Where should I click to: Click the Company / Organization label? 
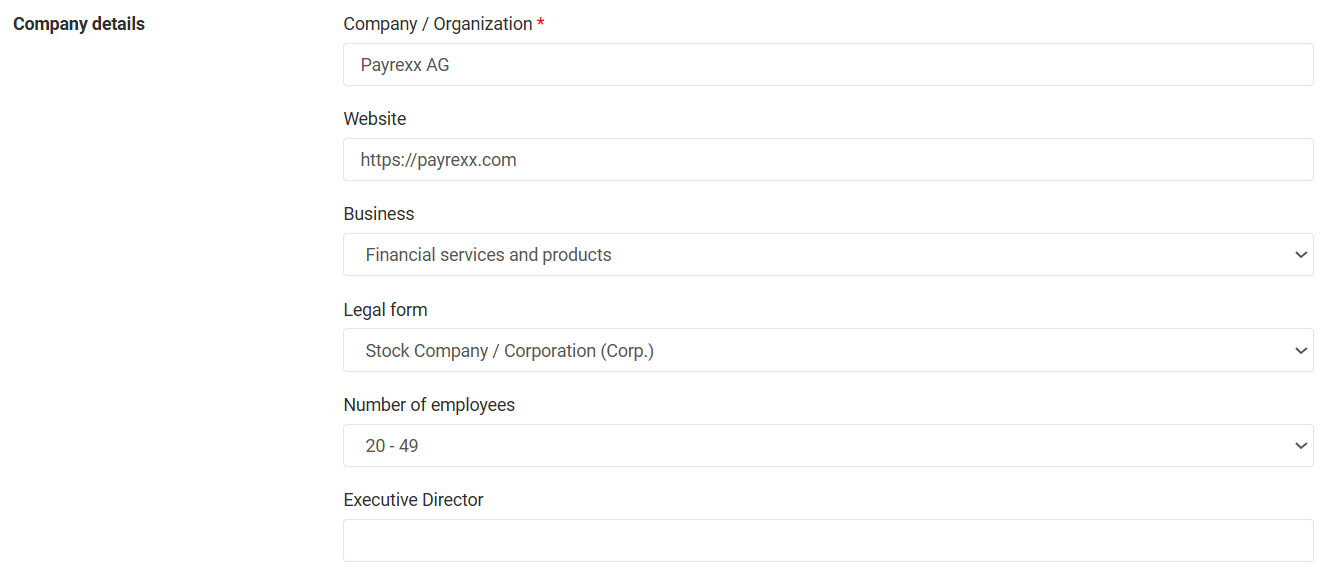[437, 24]
